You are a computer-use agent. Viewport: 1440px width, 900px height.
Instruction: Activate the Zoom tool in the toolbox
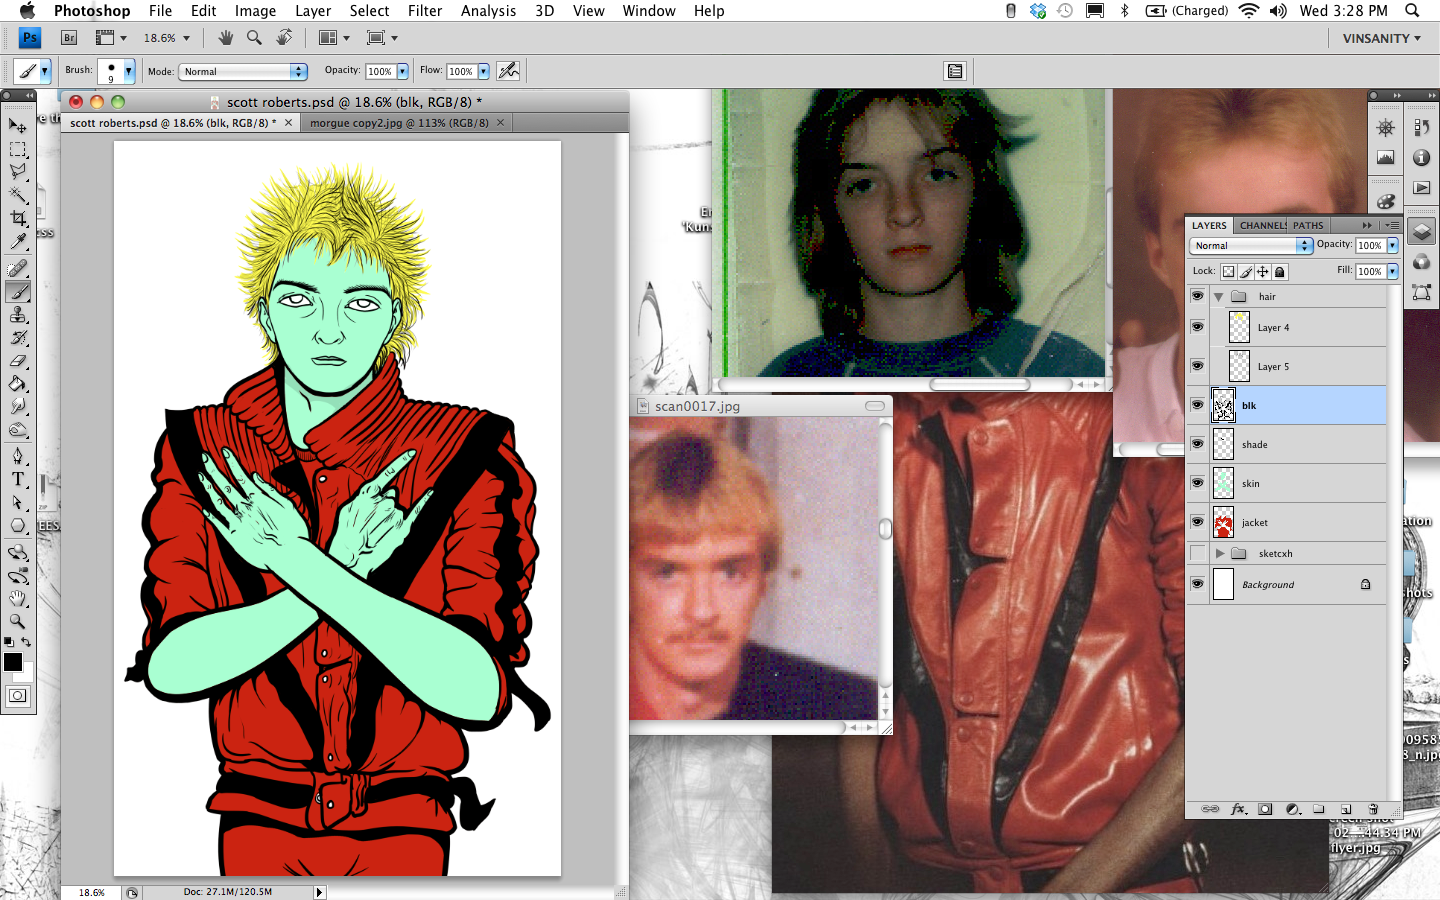18,622
